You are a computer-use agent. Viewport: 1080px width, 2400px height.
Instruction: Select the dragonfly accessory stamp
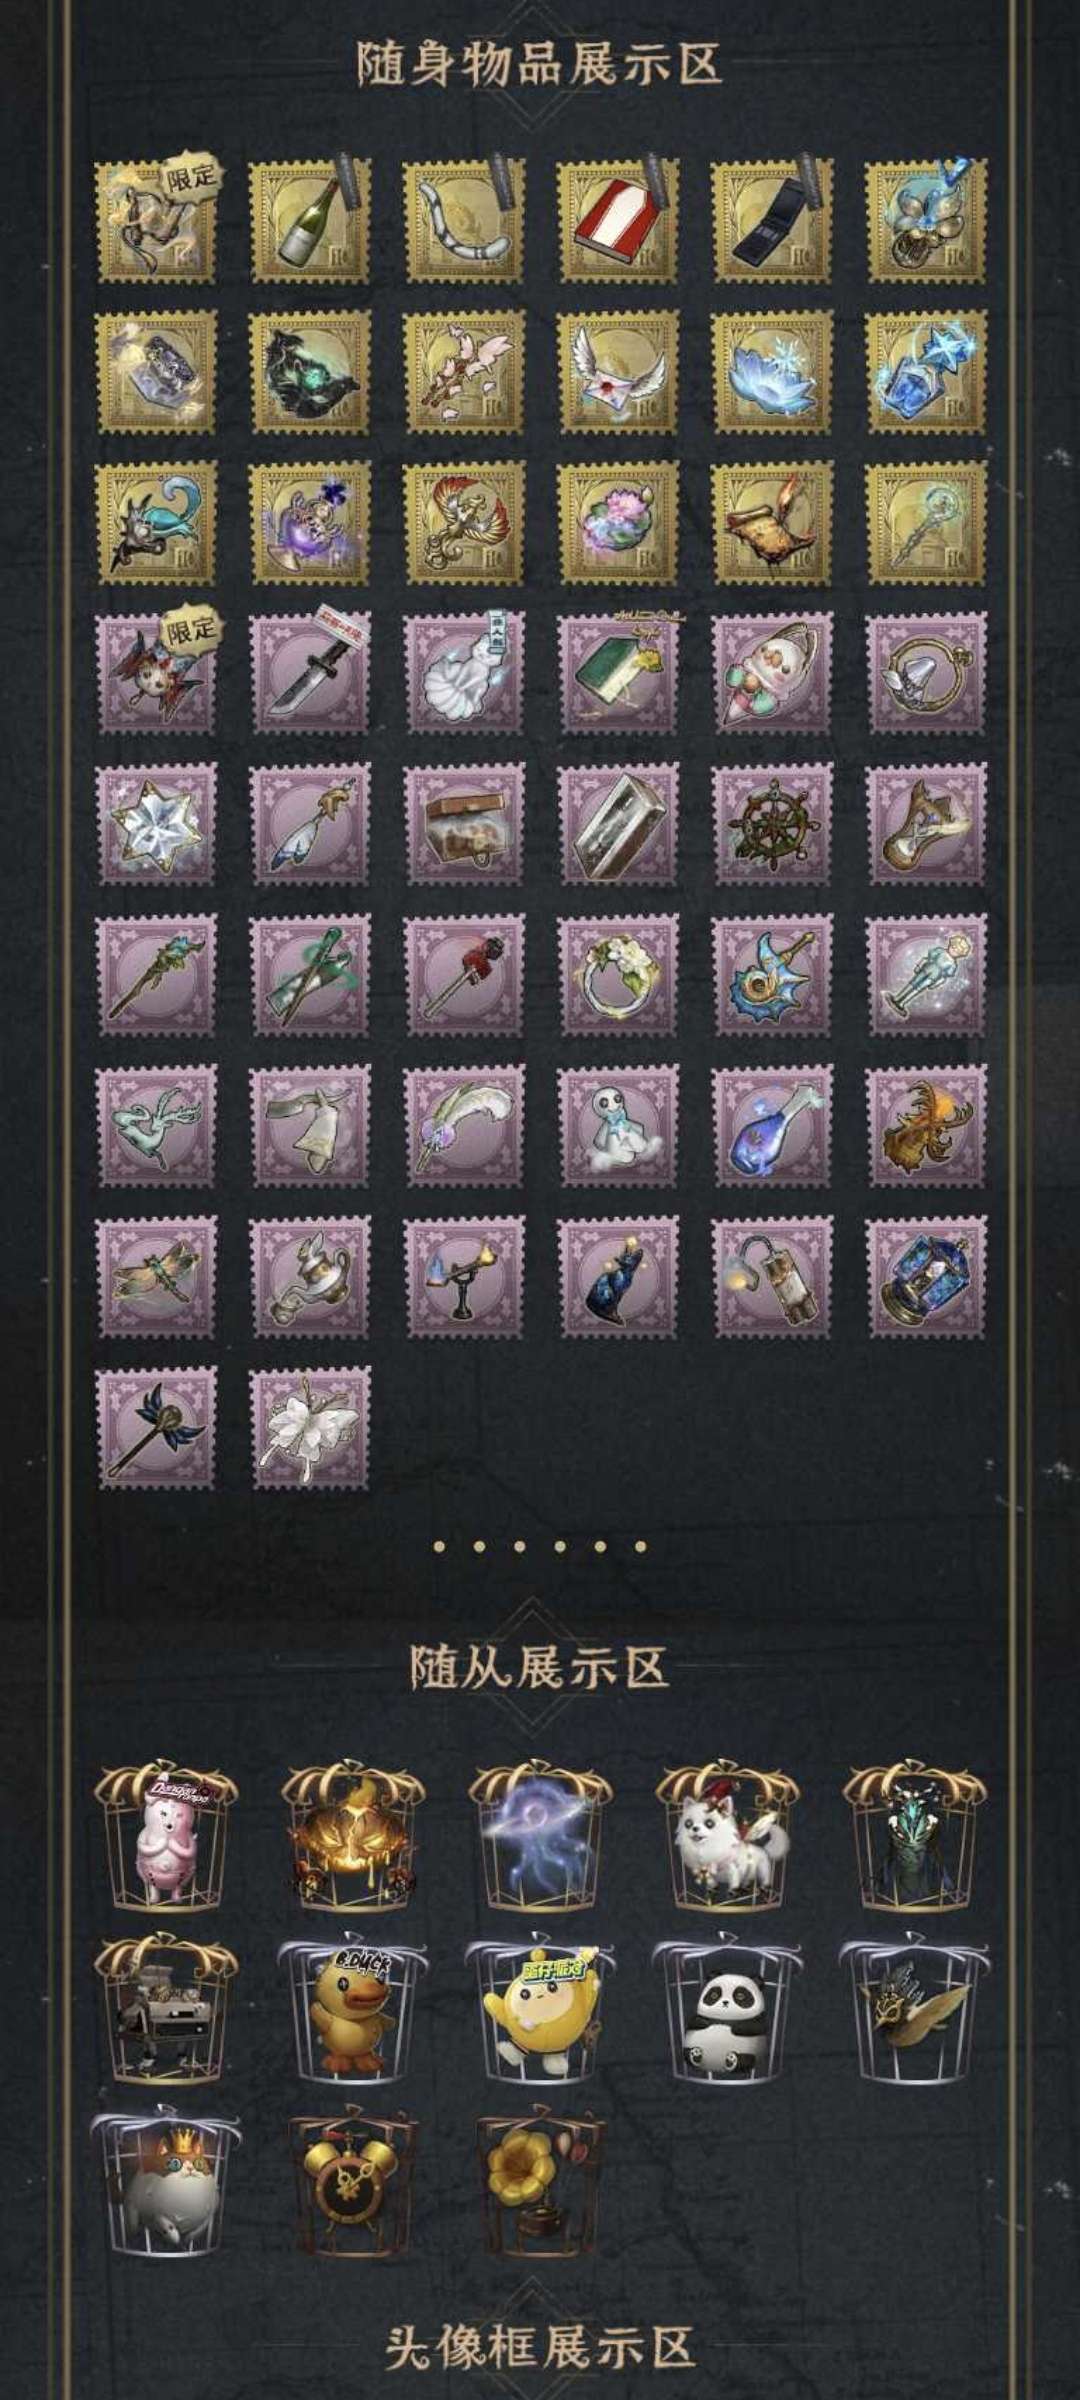tap(156, 1276)
